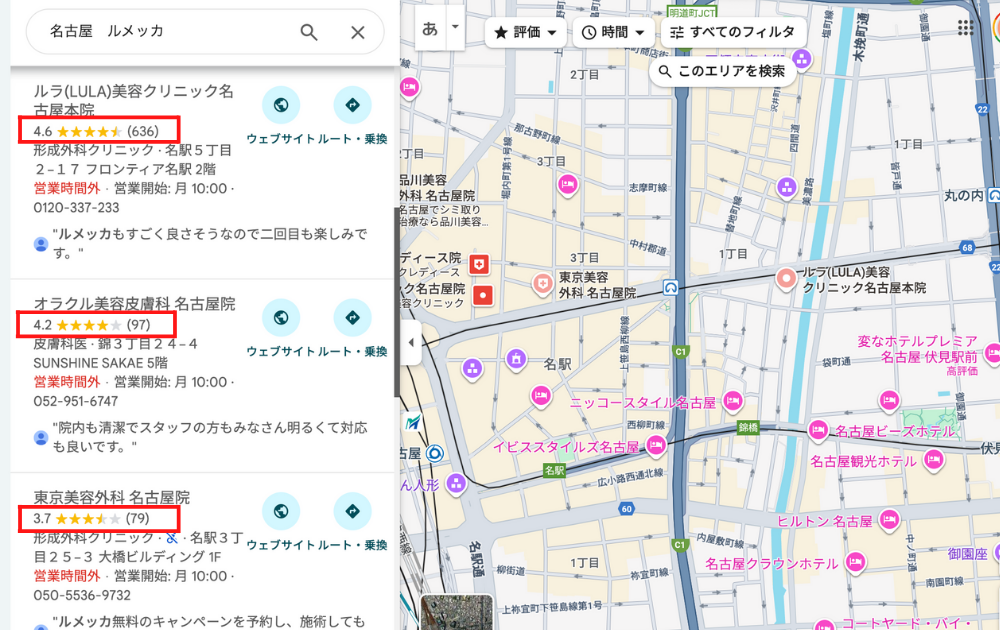This screenshot has height=630, width=1000.
Task: Click the 4.6 rating with 636 reviews
Action: pos(96,131)
